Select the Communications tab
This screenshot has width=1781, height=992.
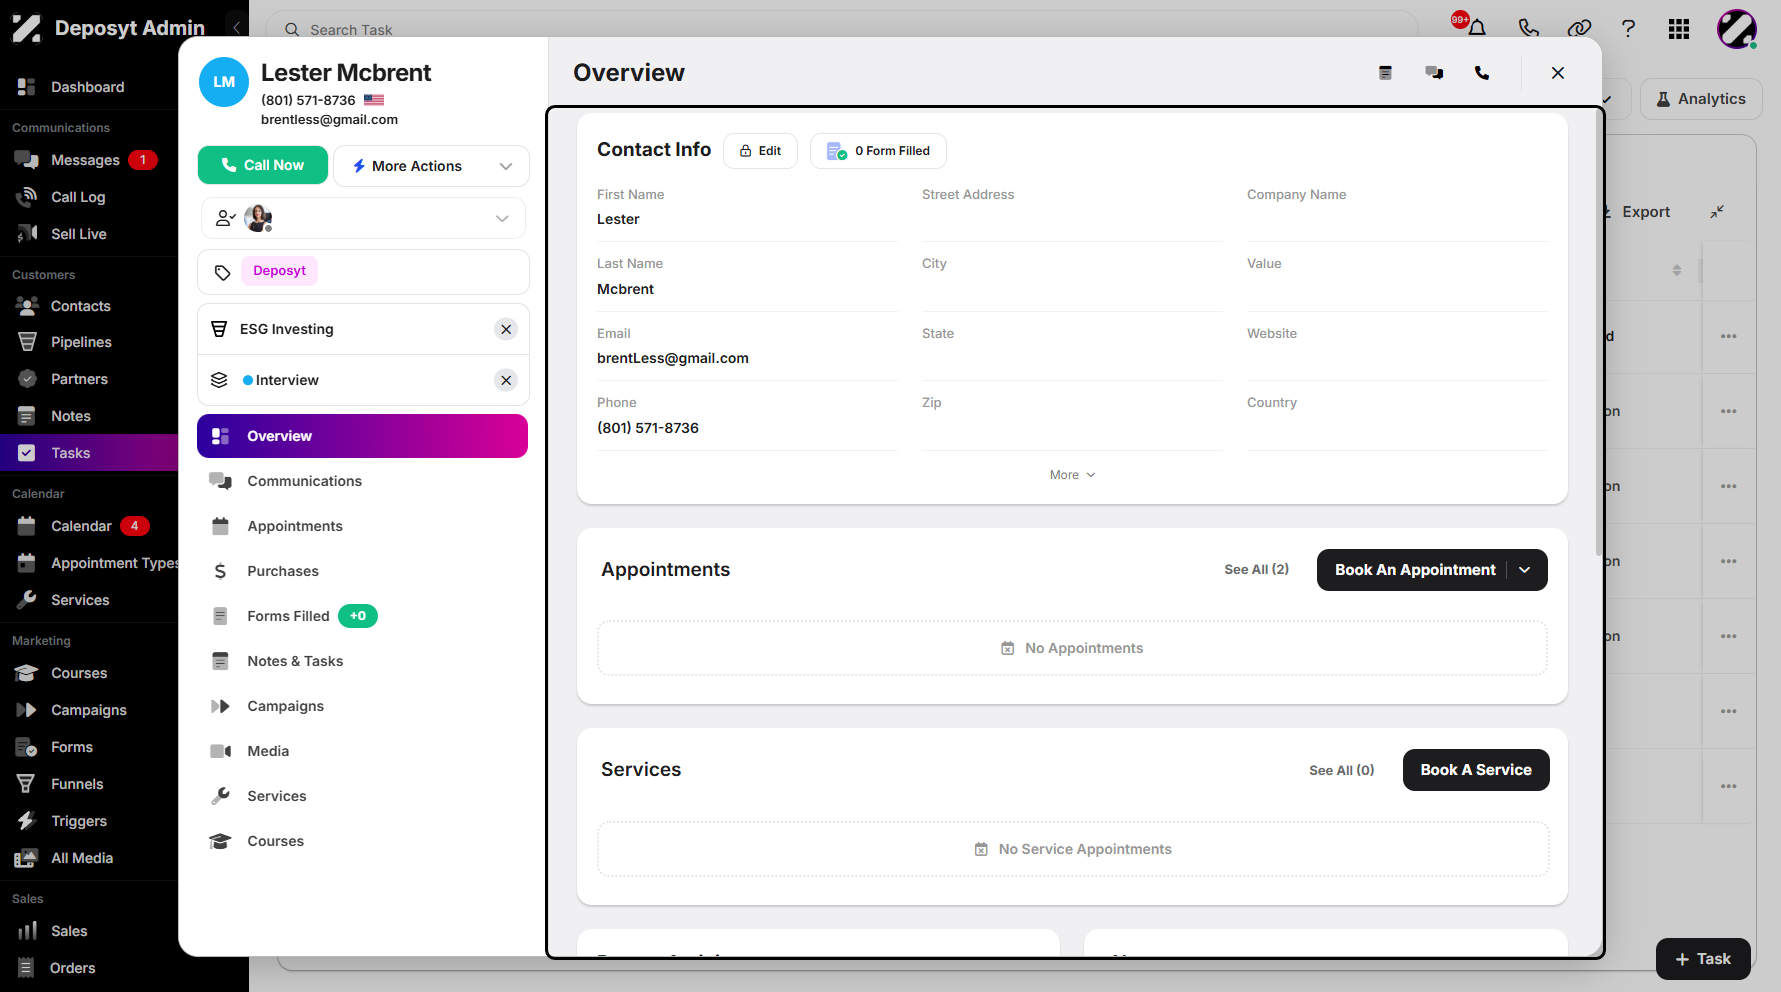[362, 481]
